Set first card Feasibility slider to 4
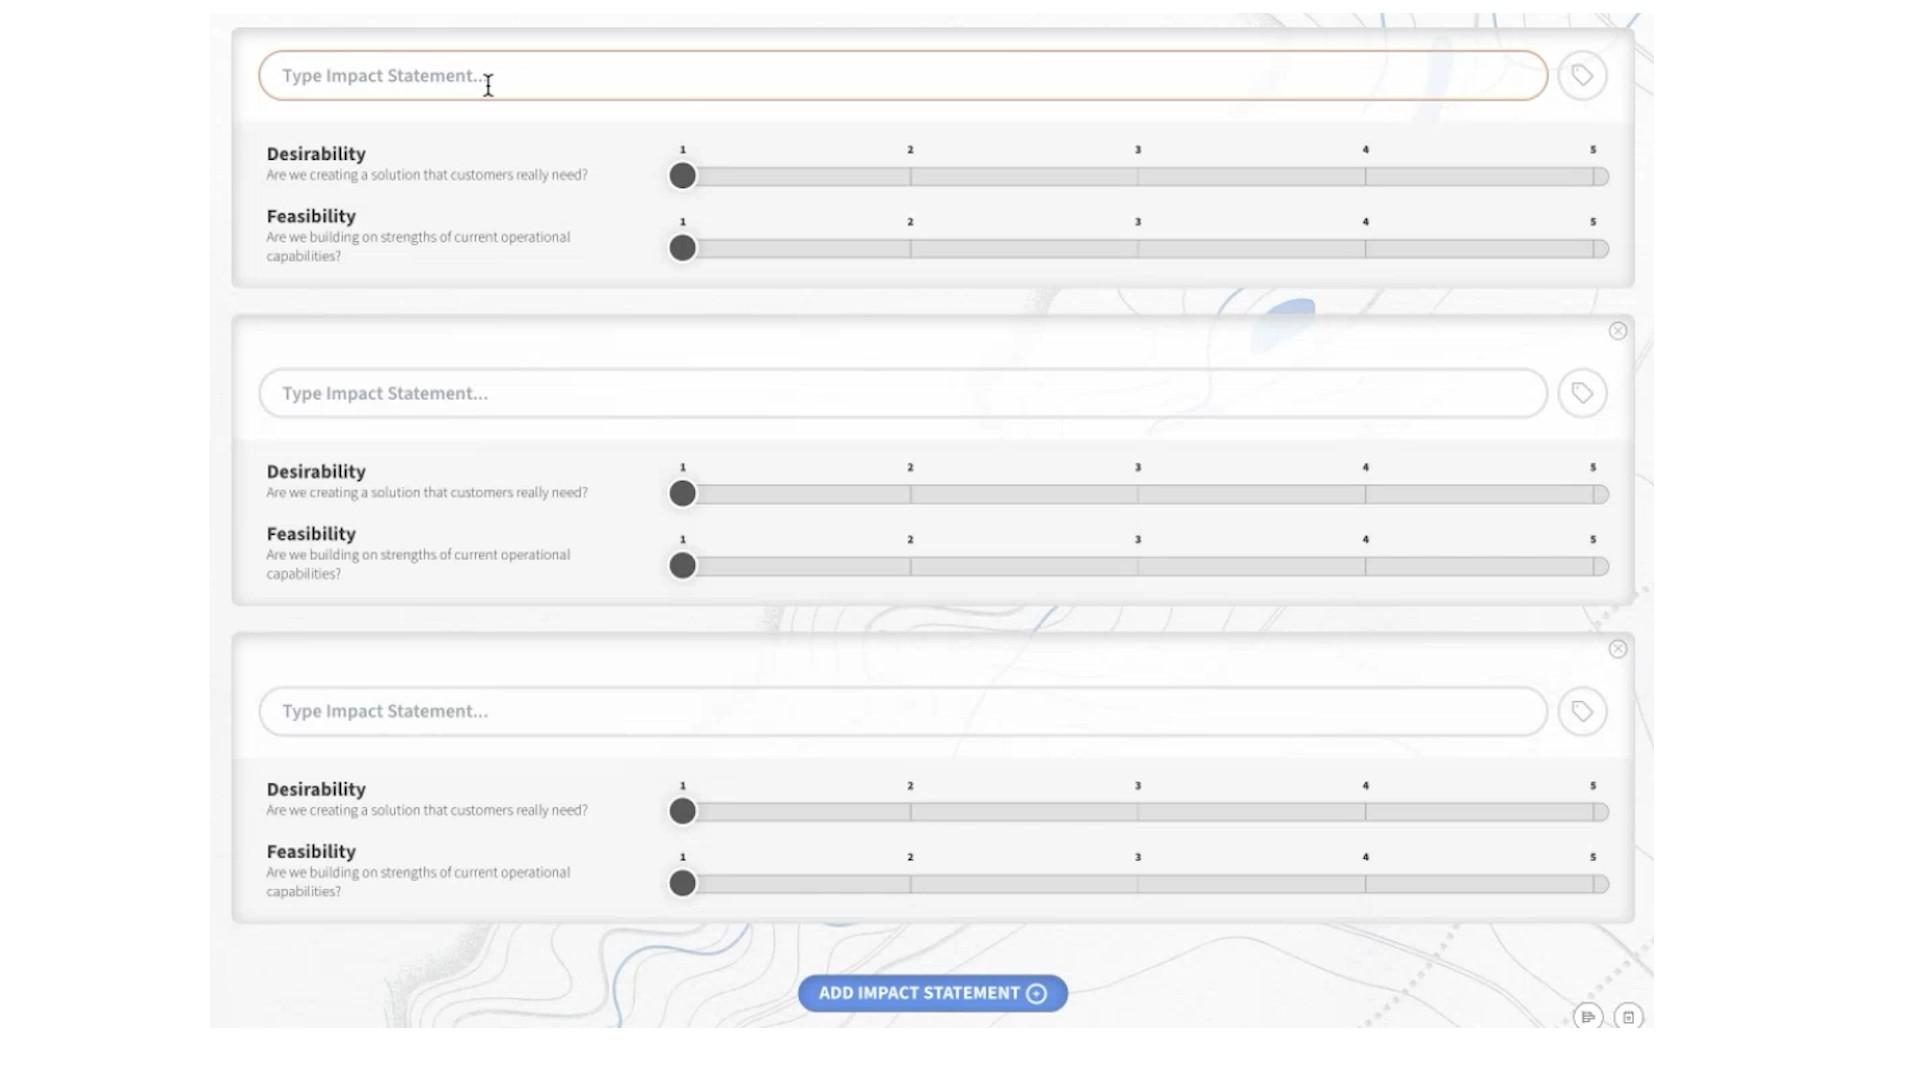 (x=1365, y=249)
